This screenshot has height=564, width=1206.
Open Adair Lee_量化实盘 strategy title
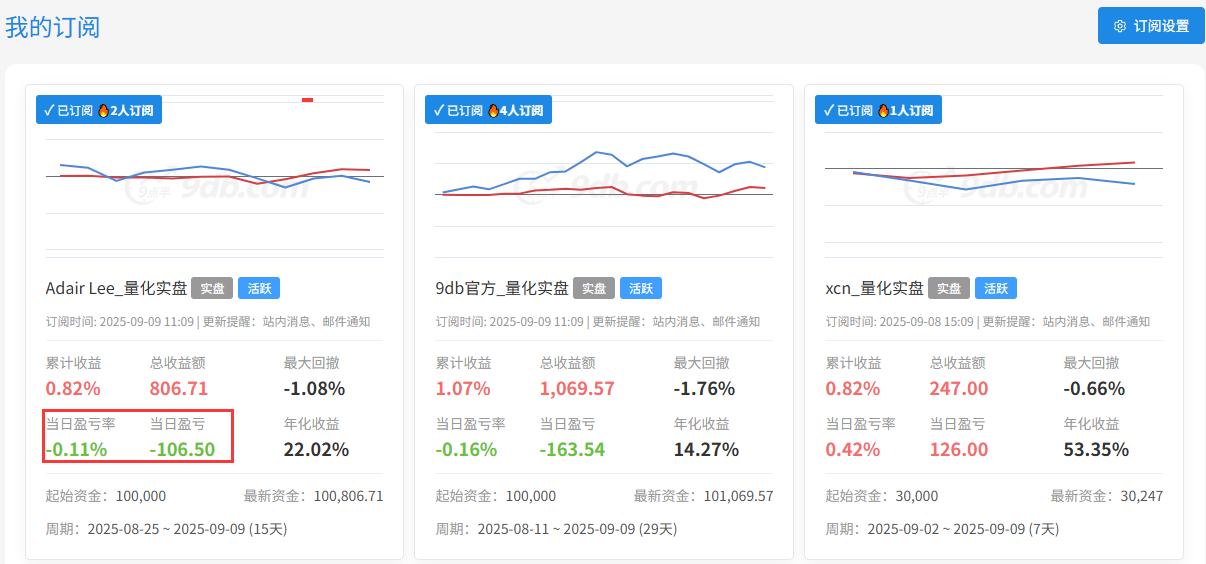coord(116,288)
